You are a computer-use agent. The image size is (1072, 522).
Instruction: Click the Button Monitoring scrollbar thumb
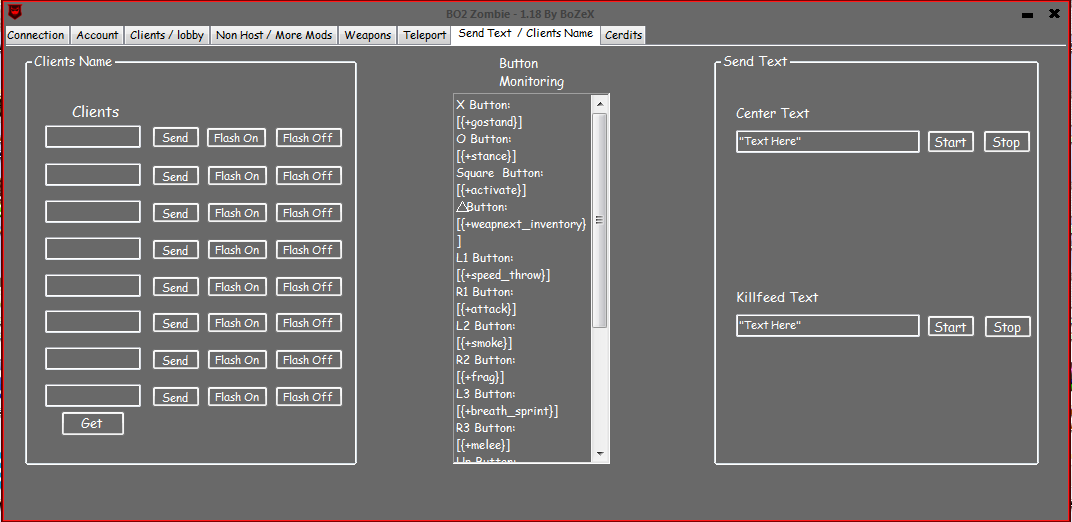click(600, 220)
